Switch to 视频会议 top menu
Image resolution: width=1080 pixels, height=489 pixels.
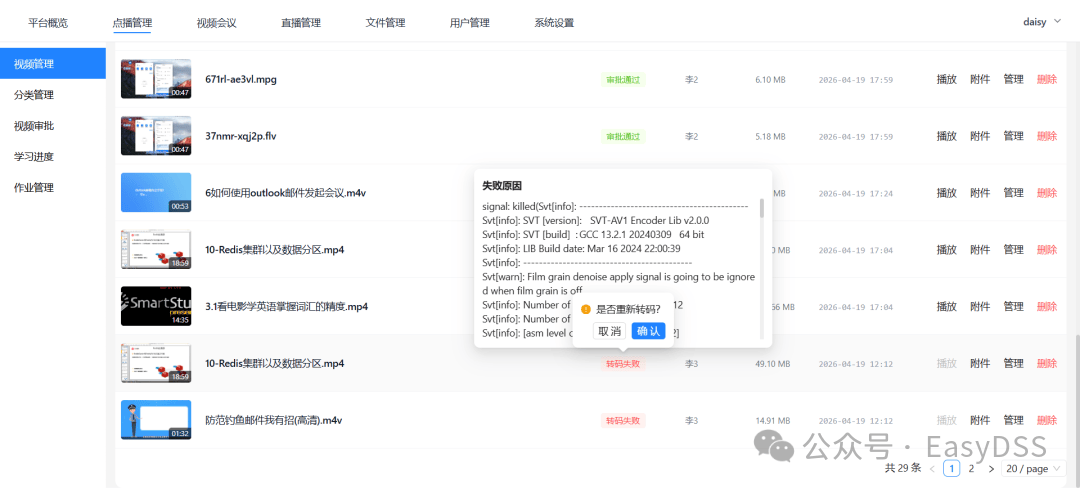pyautogui.click(x=216, y=23)
